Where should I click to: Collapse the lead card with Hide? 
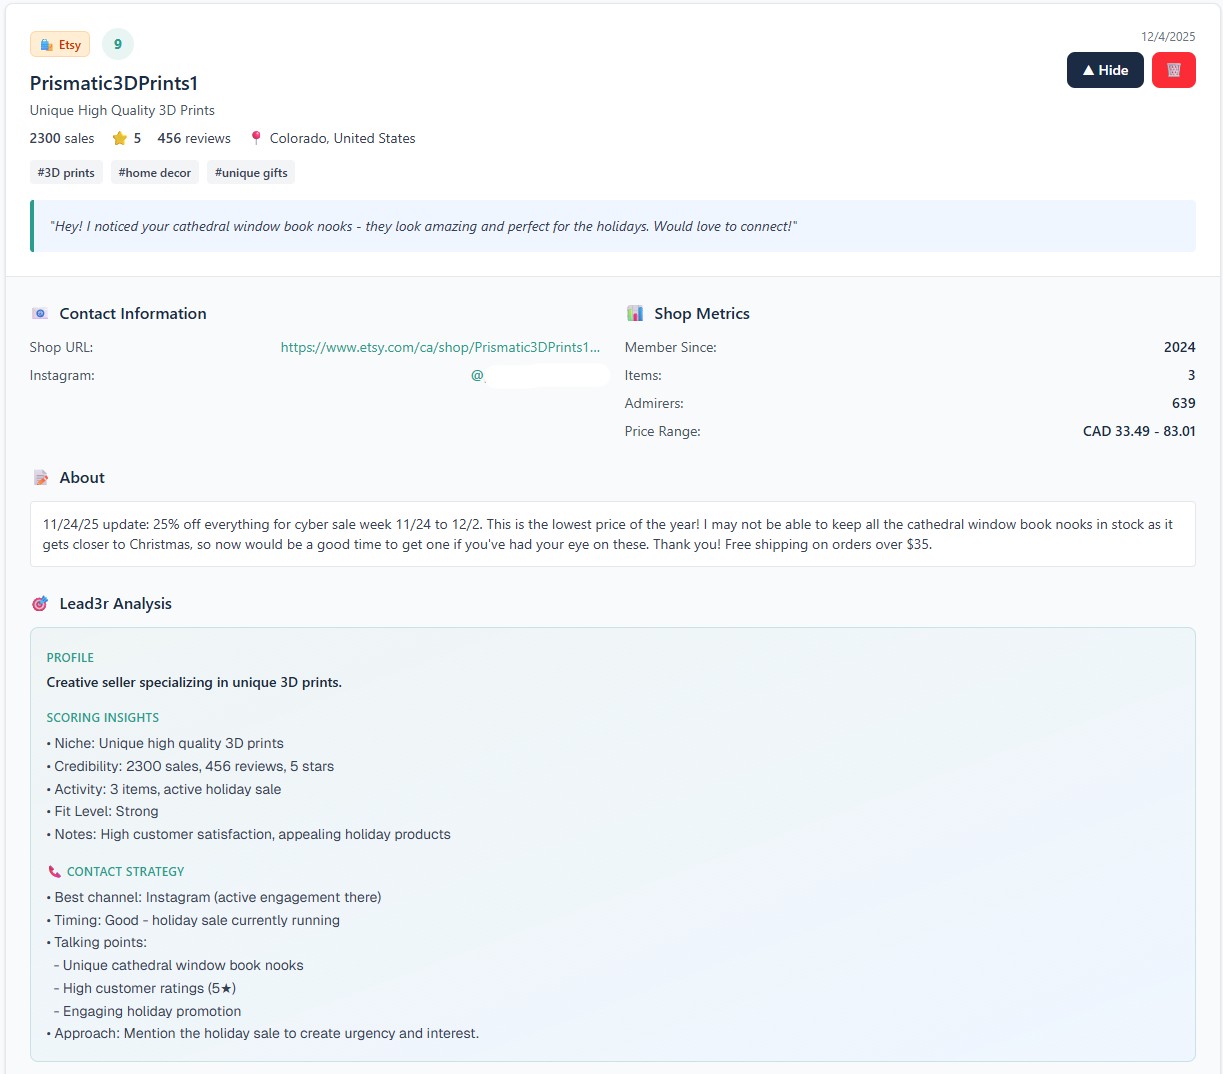point(1105,70)
